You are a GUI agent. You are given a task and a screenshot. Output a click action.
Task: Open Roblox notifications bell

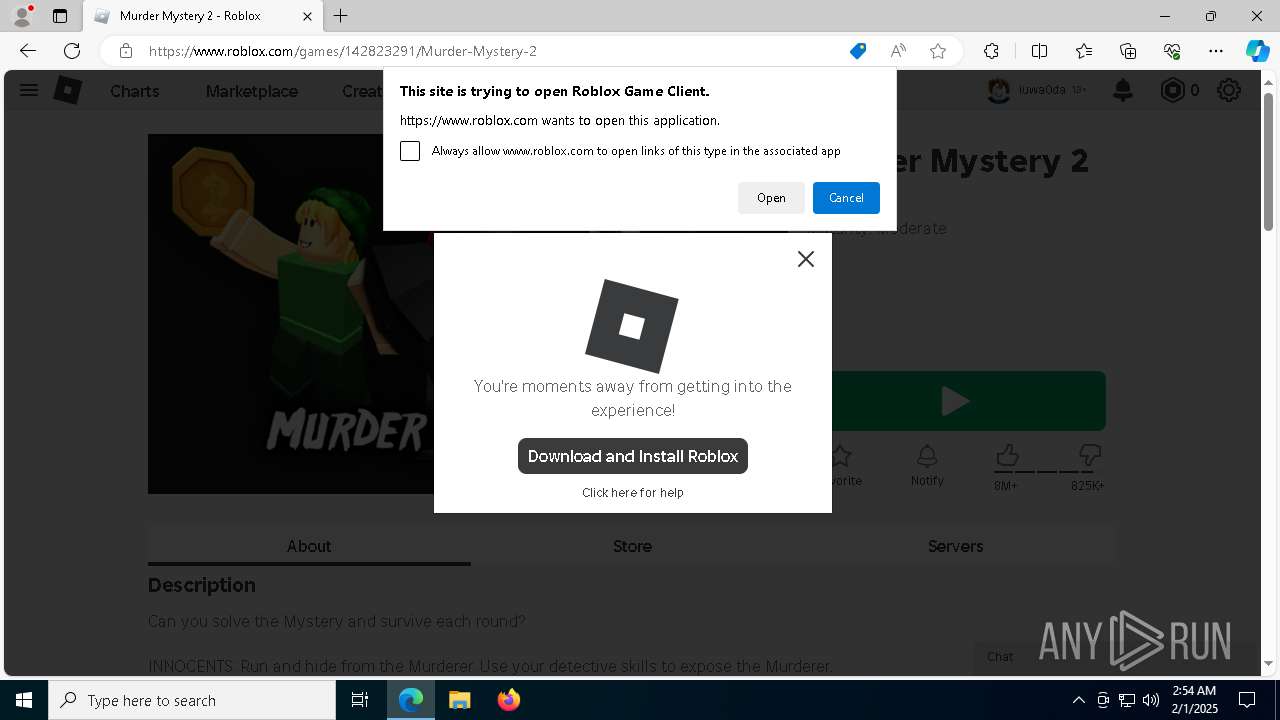(1123, 91)
